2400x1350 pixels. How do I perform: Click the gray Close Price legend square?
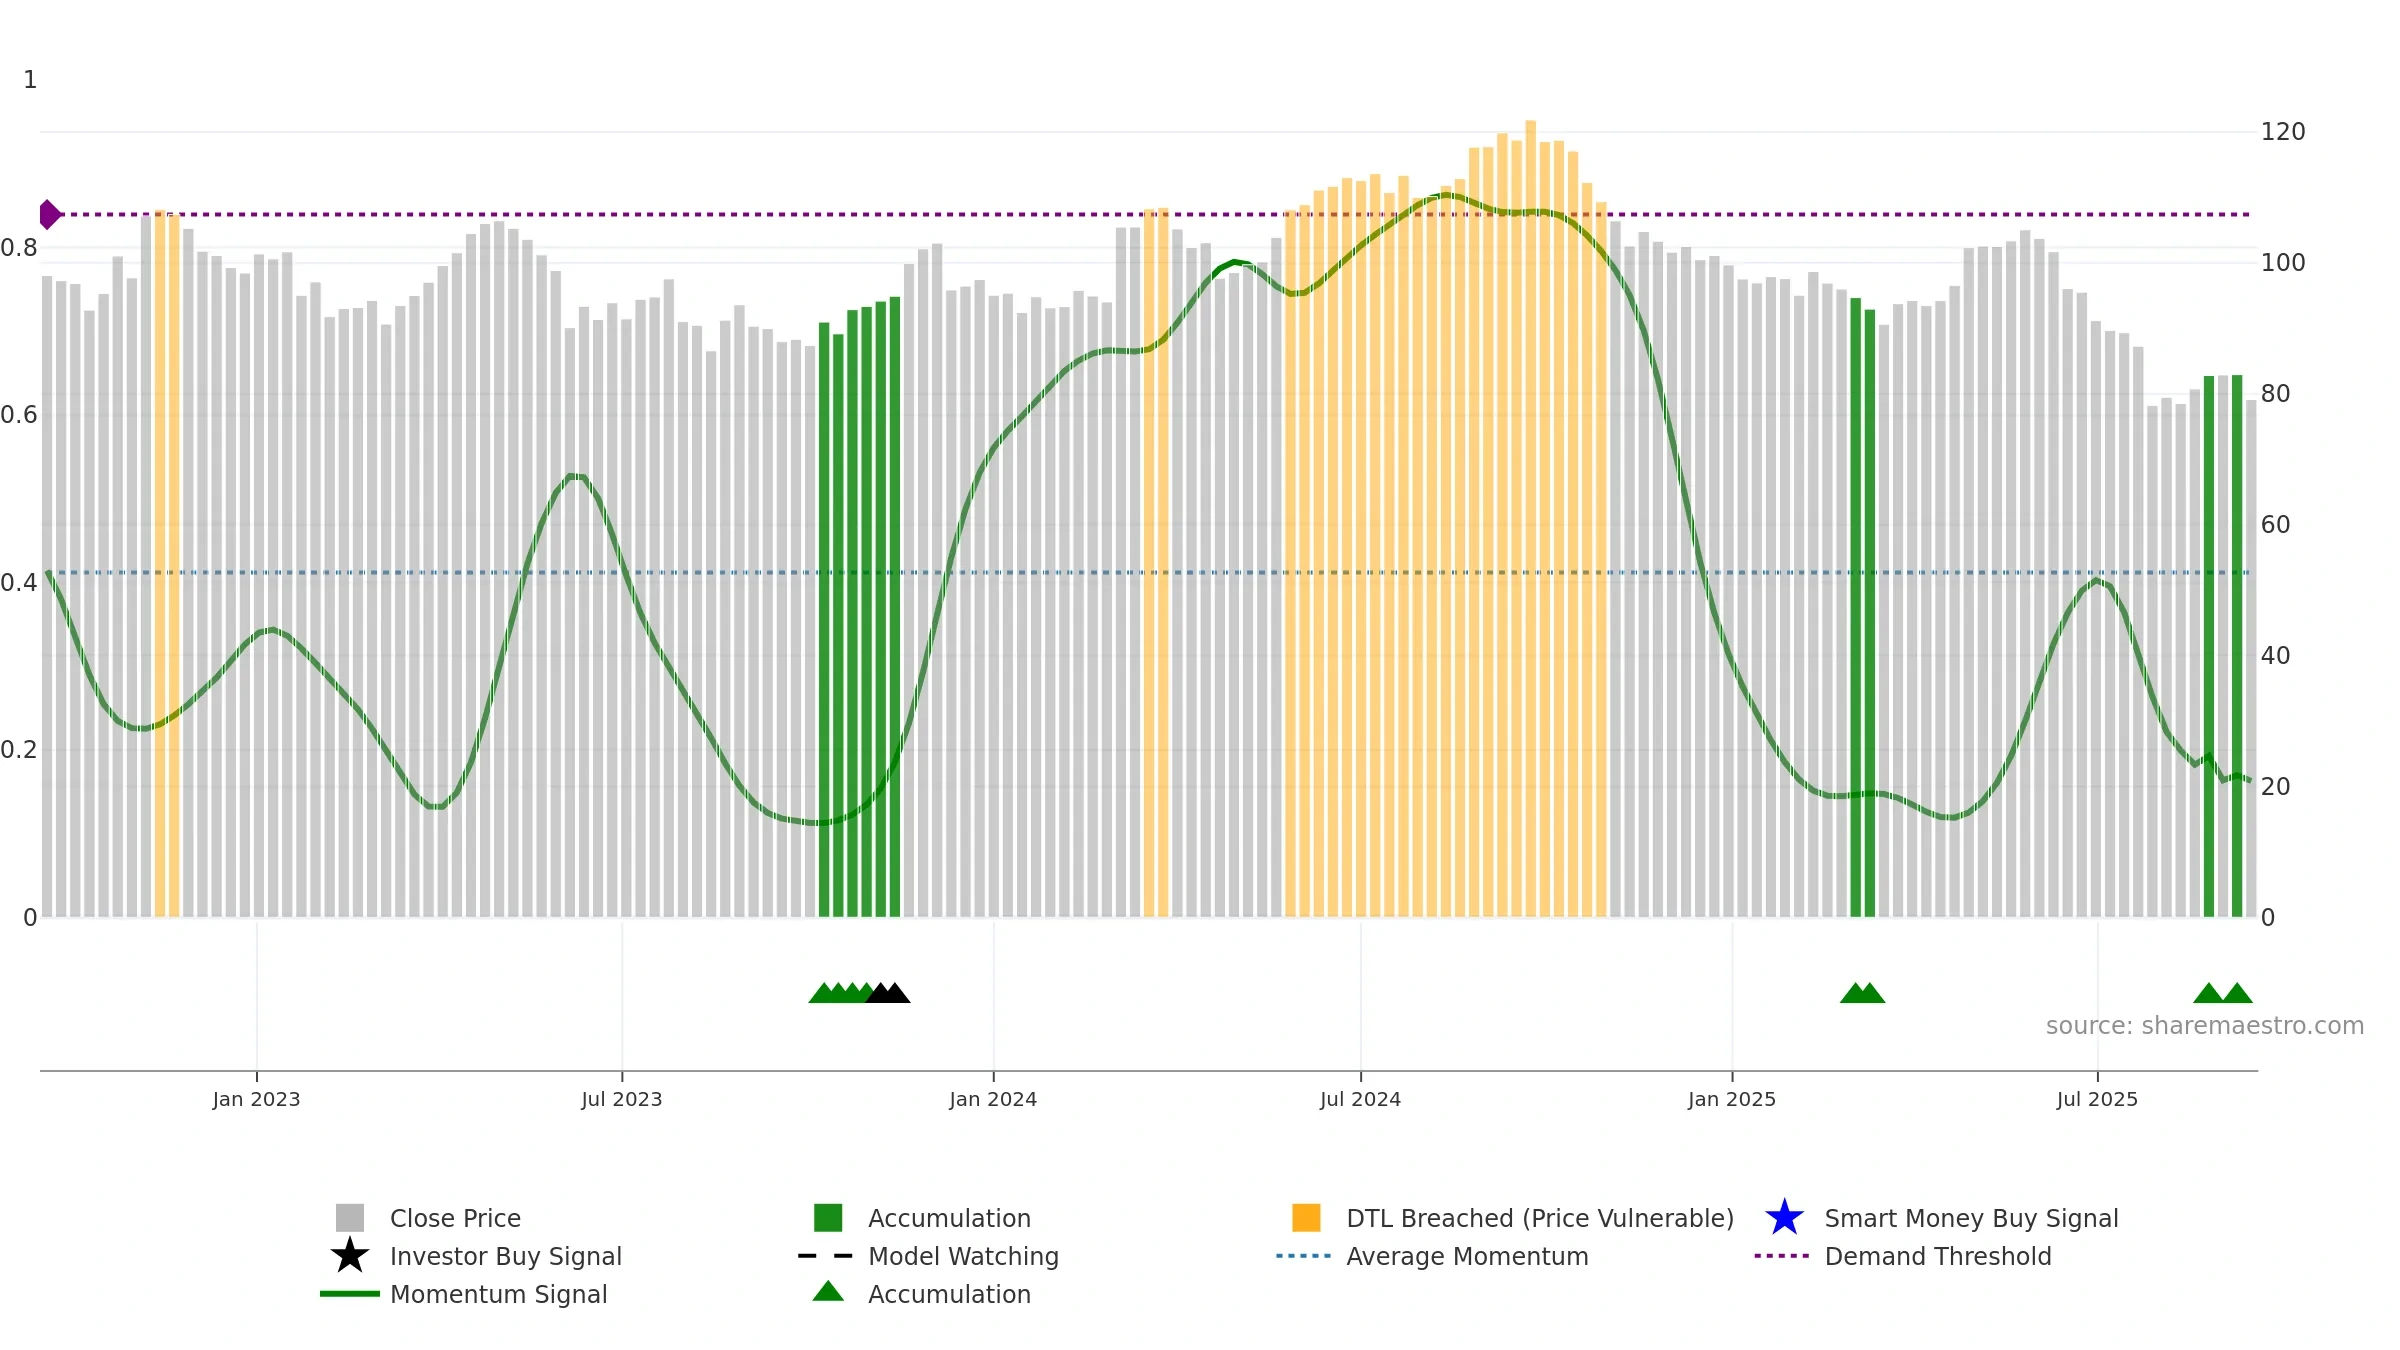[x=349, y=1218]
